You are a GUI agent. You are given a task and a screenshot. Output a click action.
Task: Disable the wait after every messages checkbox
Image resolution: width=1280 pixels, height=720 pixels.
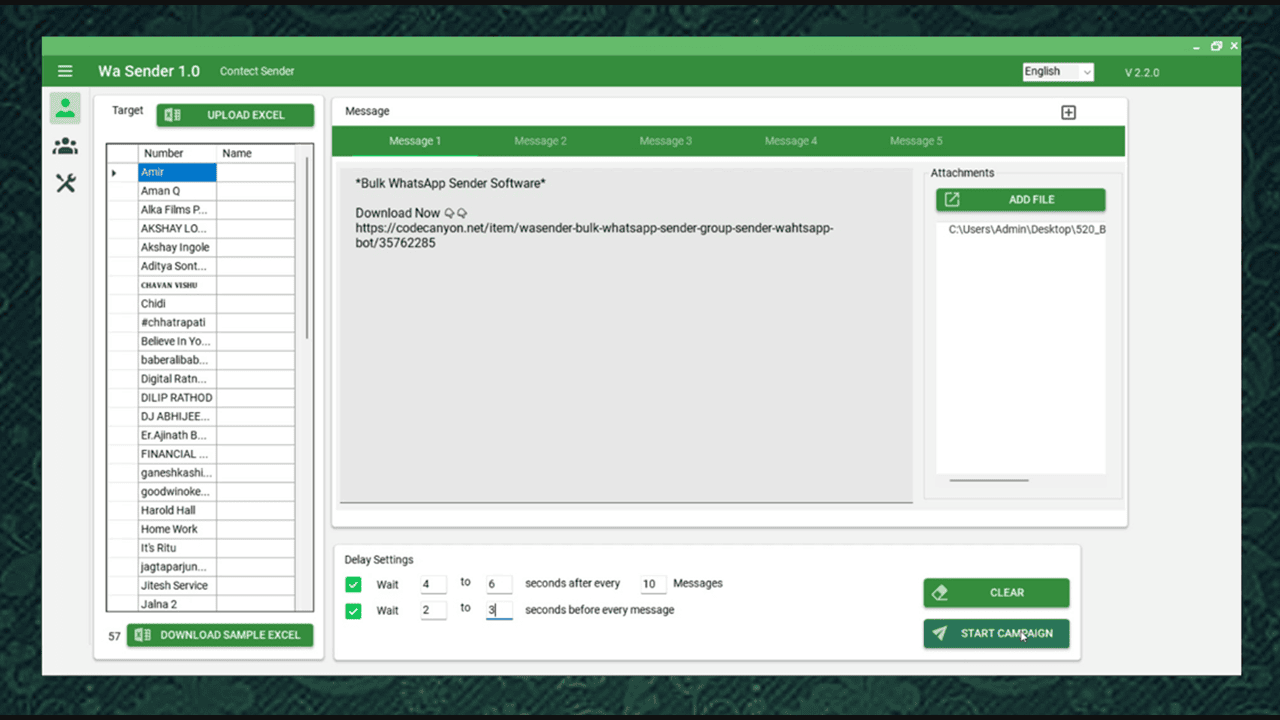tap(353, 584)
